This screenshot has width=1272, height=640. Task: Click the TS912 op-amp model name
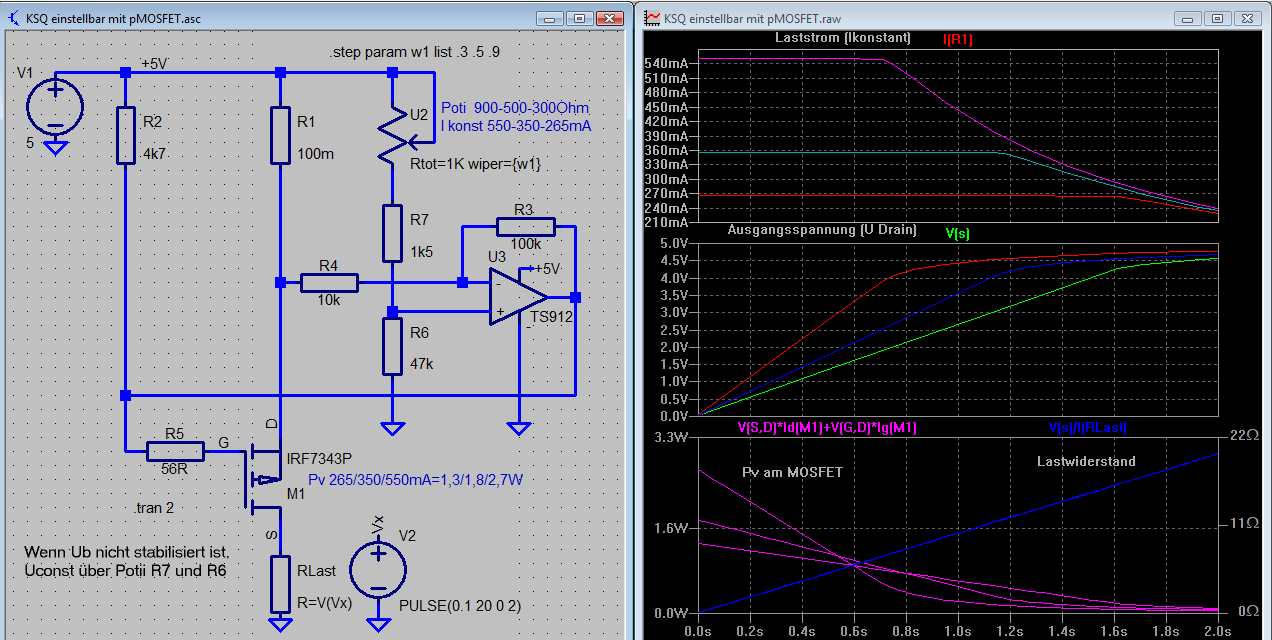click(x=551, y=318)
